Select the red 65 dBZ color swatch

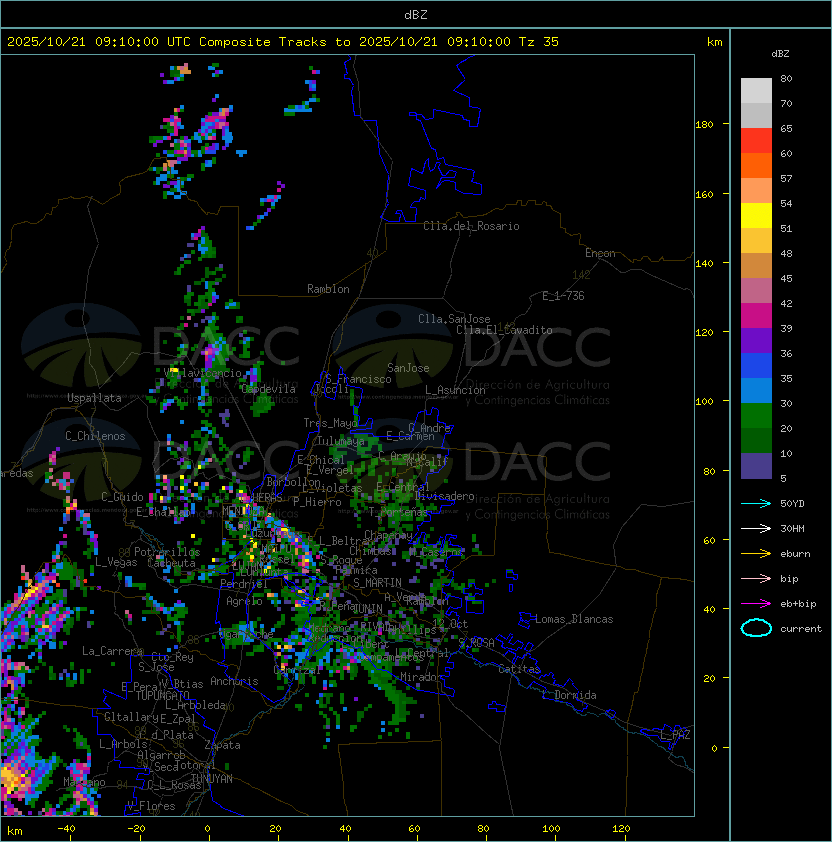tap(756, 141)
